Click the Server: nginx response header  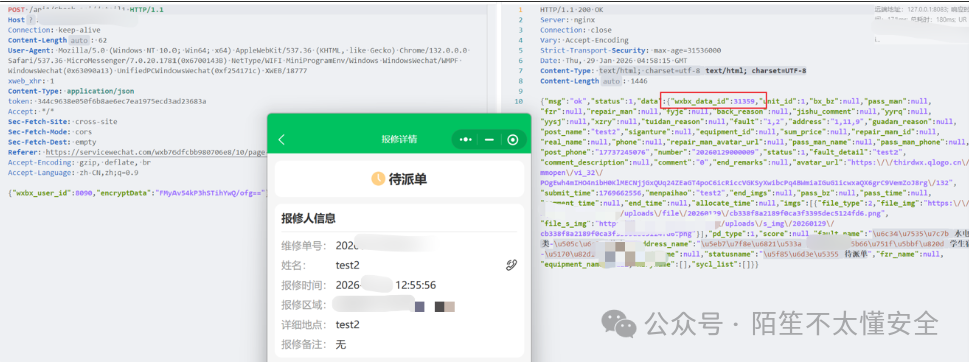coord(566,20)
